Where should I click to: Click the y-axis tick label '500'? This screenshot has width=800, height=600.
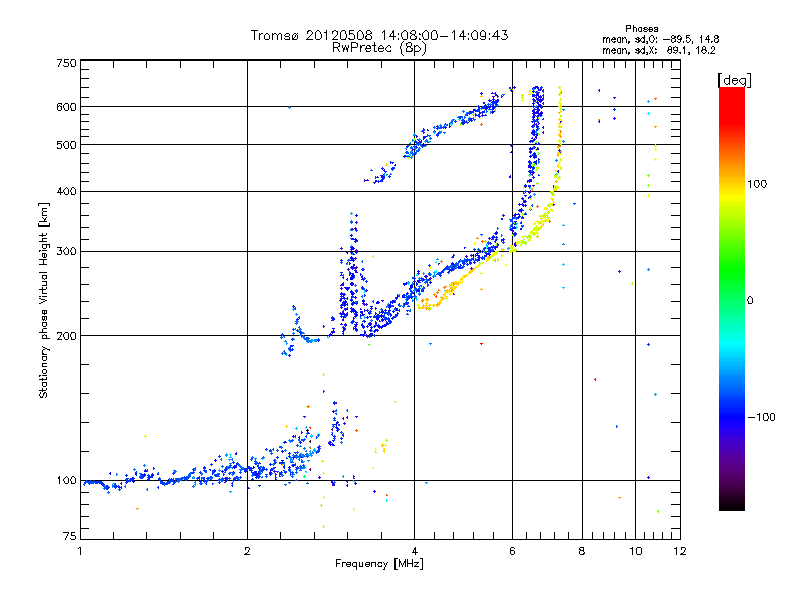click(66, 145)
